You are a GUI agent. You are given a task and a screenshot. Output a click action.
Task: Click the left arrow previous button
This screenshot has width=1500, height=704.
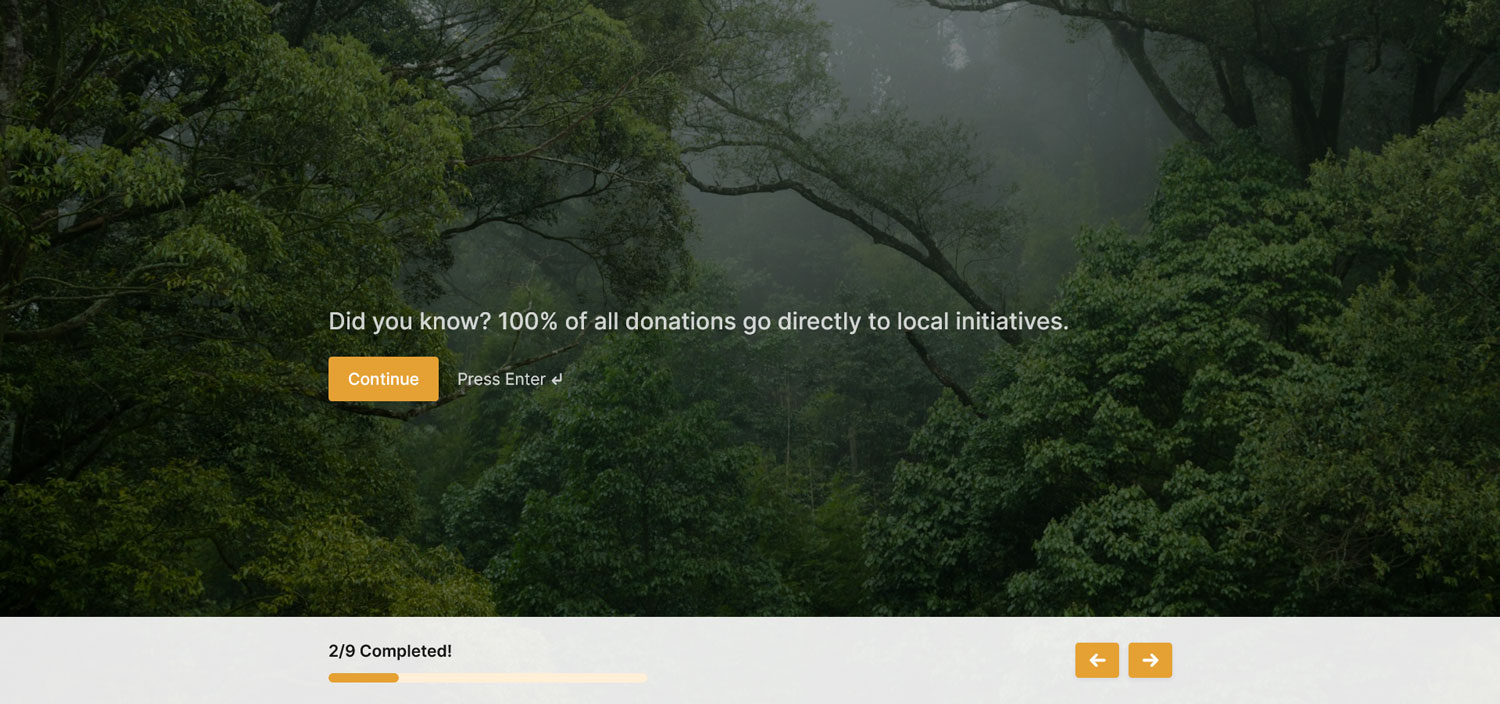coord(1097,660)
